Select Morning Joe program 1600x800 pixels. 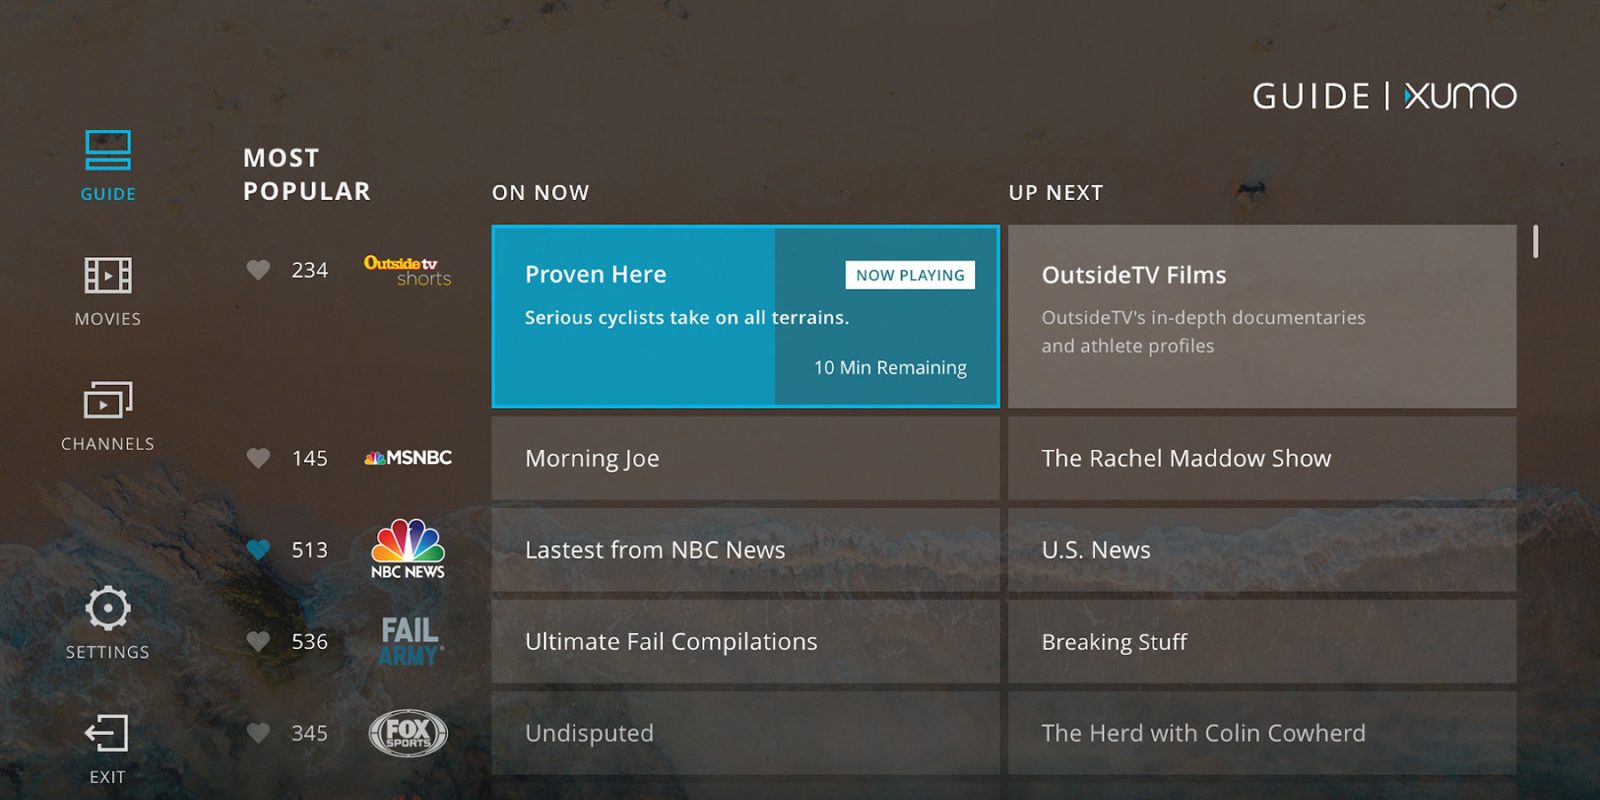click(x=745, y=458)
